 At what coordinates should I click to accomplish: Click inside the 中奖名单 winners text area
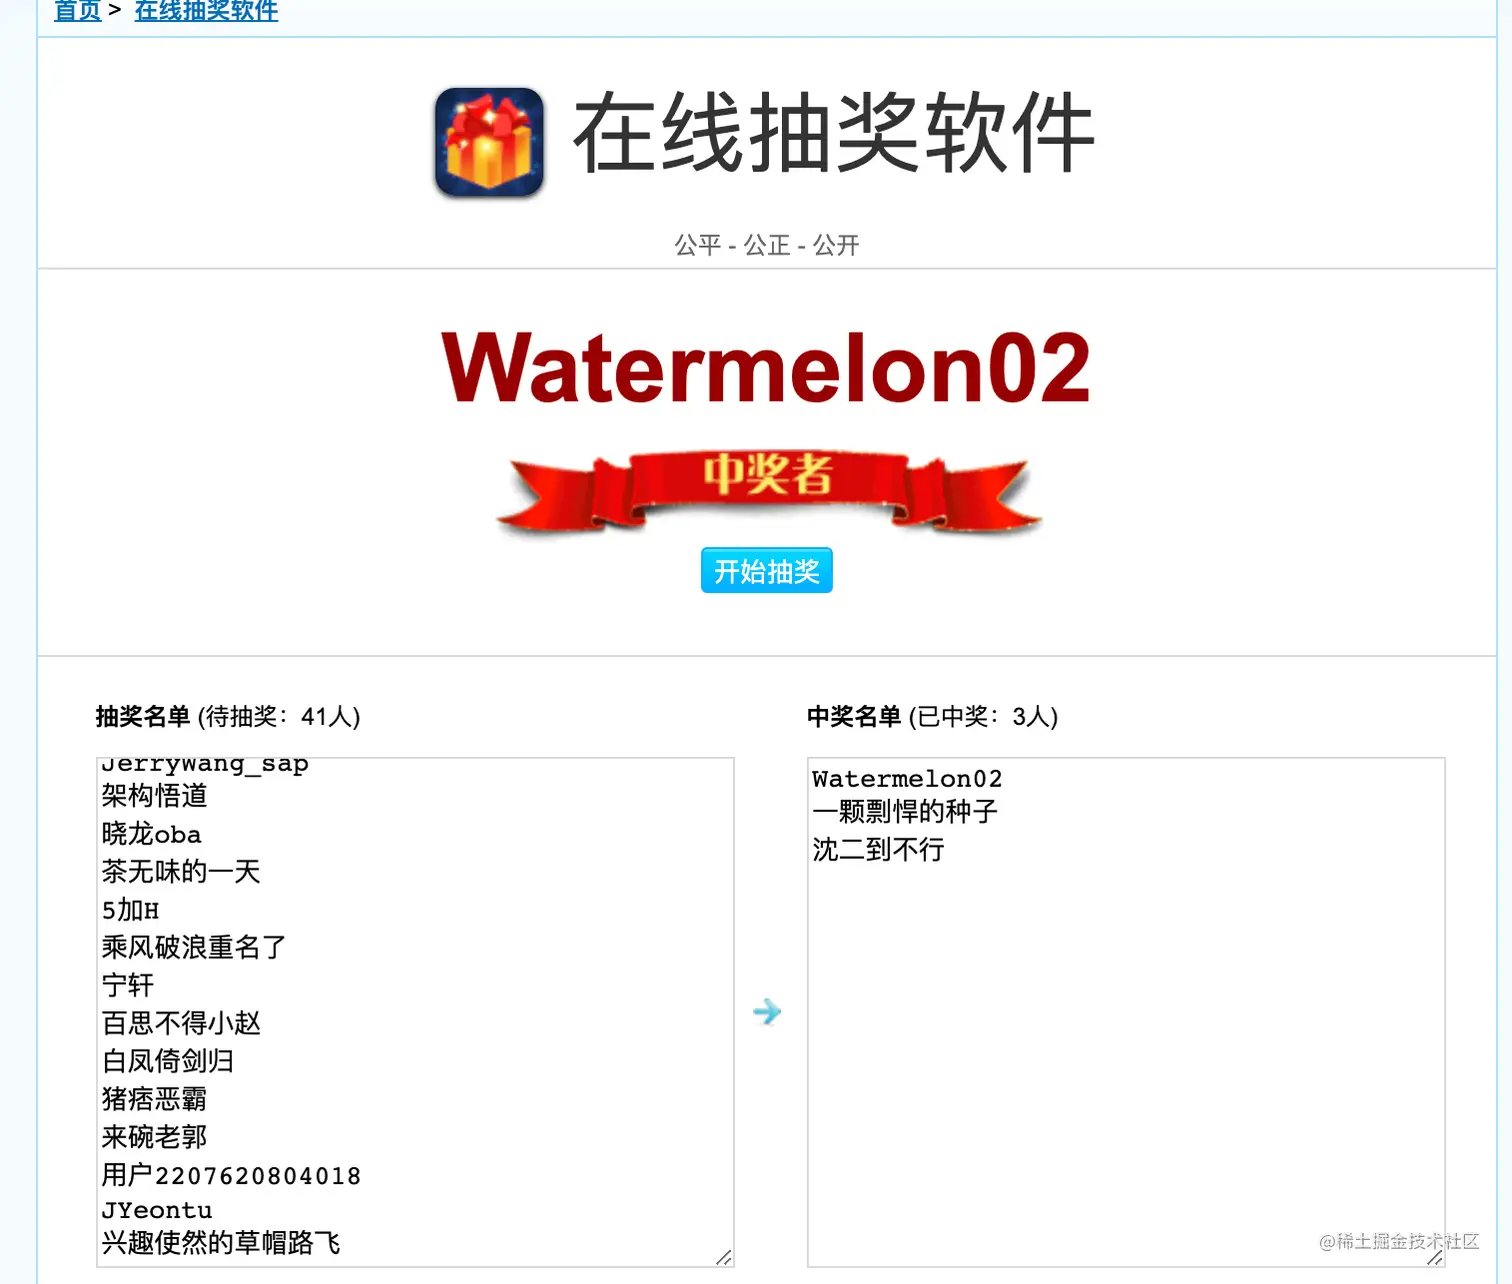click(x=1126, y=1012)
